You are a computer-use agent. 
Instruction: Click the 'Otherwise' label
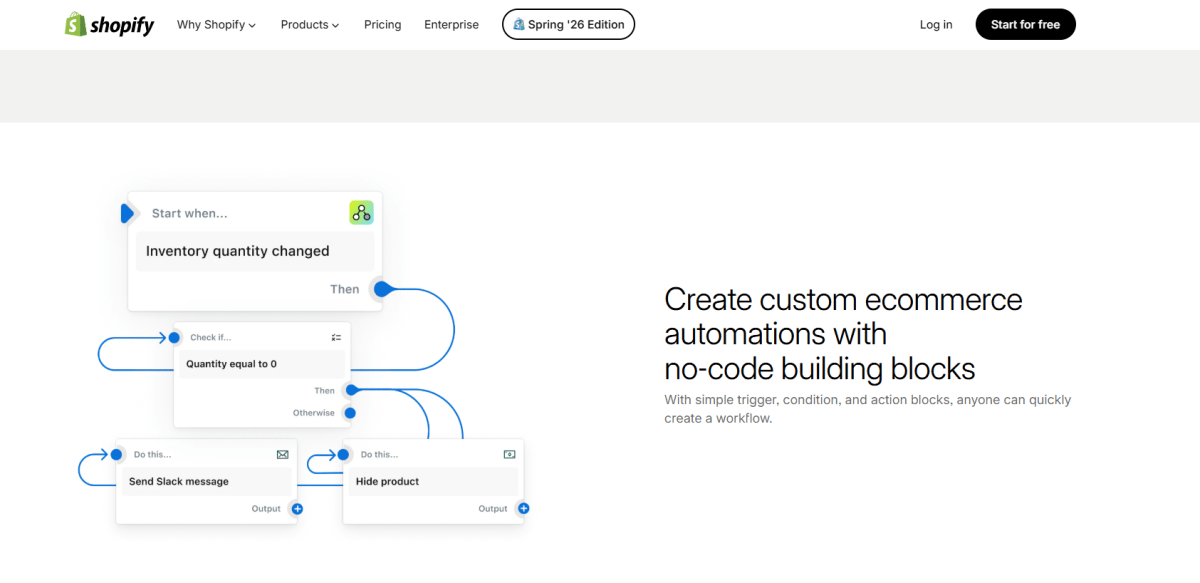click(314, 413)
